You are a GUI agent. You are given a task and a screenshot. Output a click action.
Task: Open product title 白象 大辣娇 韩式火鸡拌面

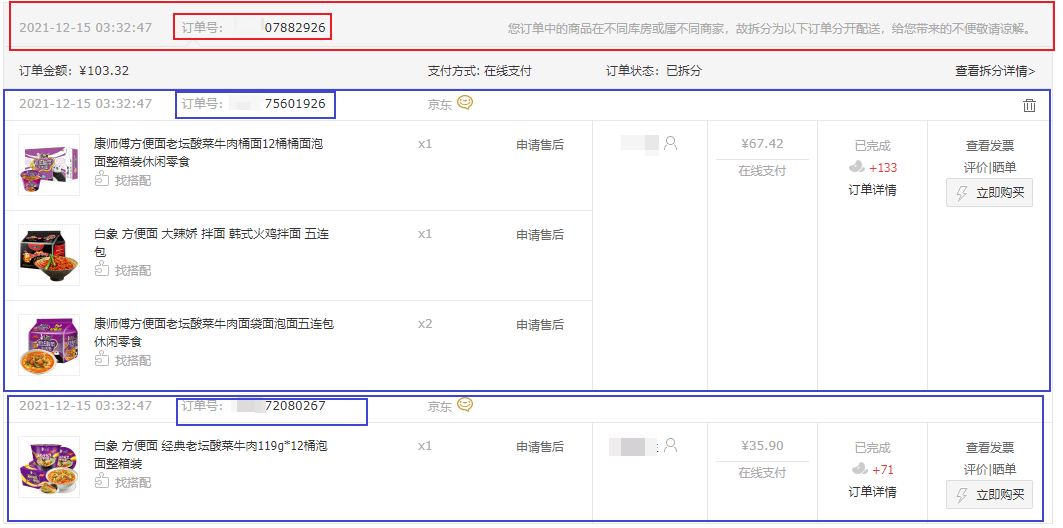pyautogui.click(x=212, y=243)
